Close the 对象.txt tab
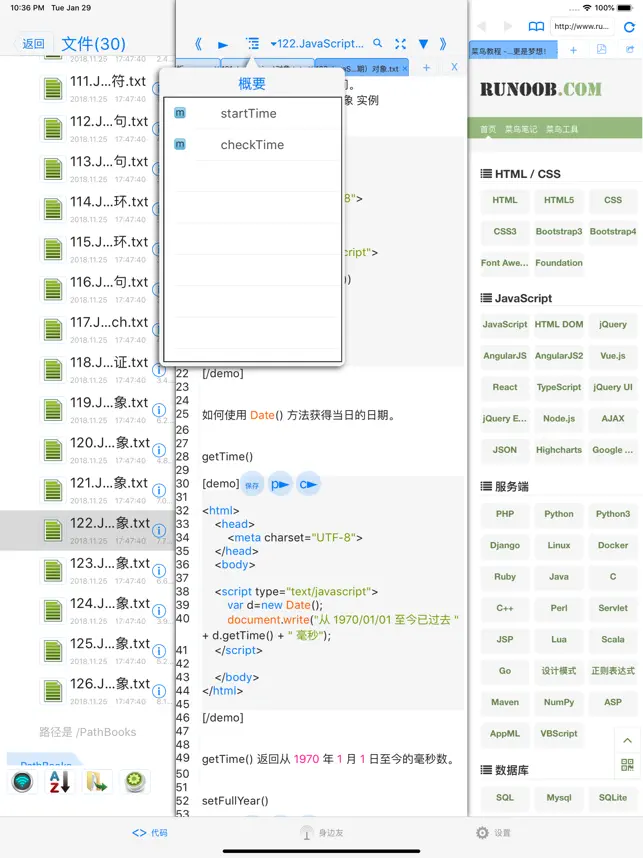Image resolution: width=643 pixels, height=858 pixels. pos(405,69)
